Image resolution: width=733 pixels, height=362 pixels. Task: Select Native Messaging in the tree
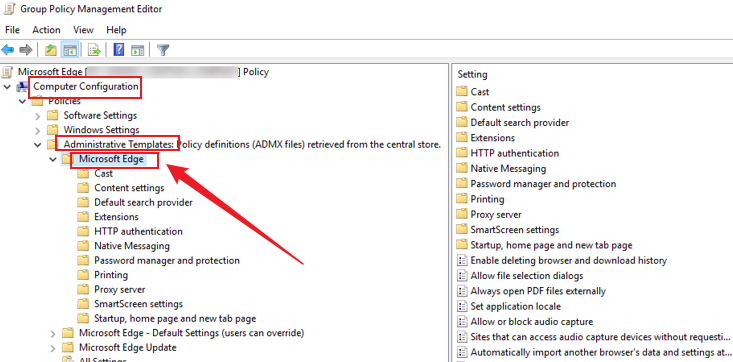pos(132,246)
